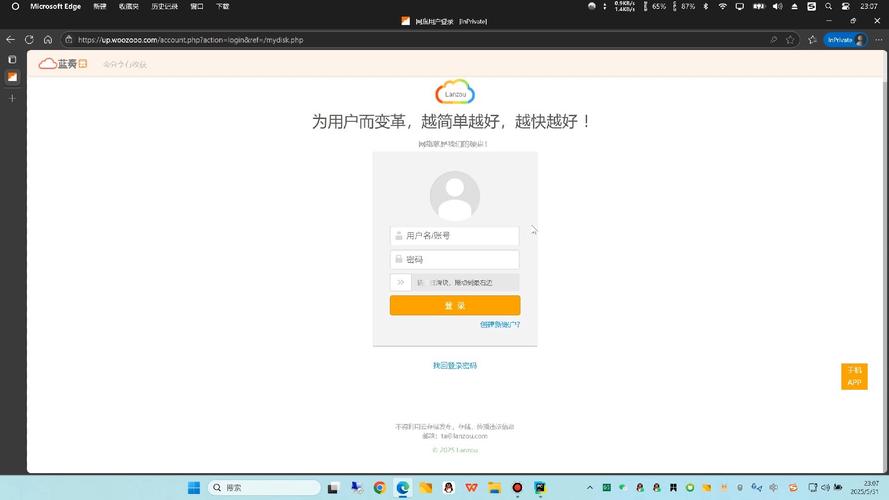Open the favorites list icon next to InPrivate
The width and height of the screenshot is (889, 500).
(x=812, y=40)
